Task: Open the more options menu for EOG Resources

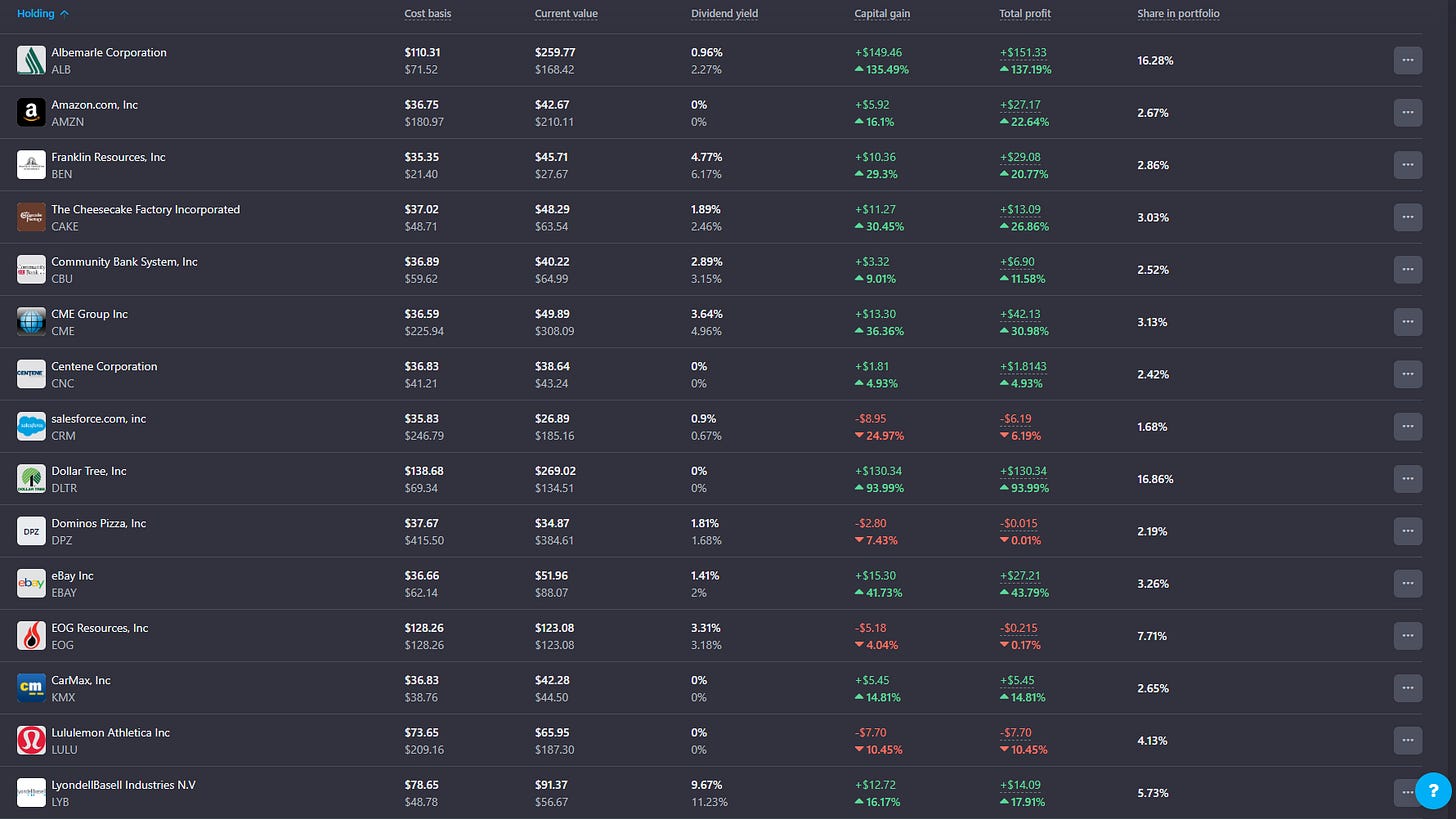Action: pyautogui.click(x=1408, y=636)
